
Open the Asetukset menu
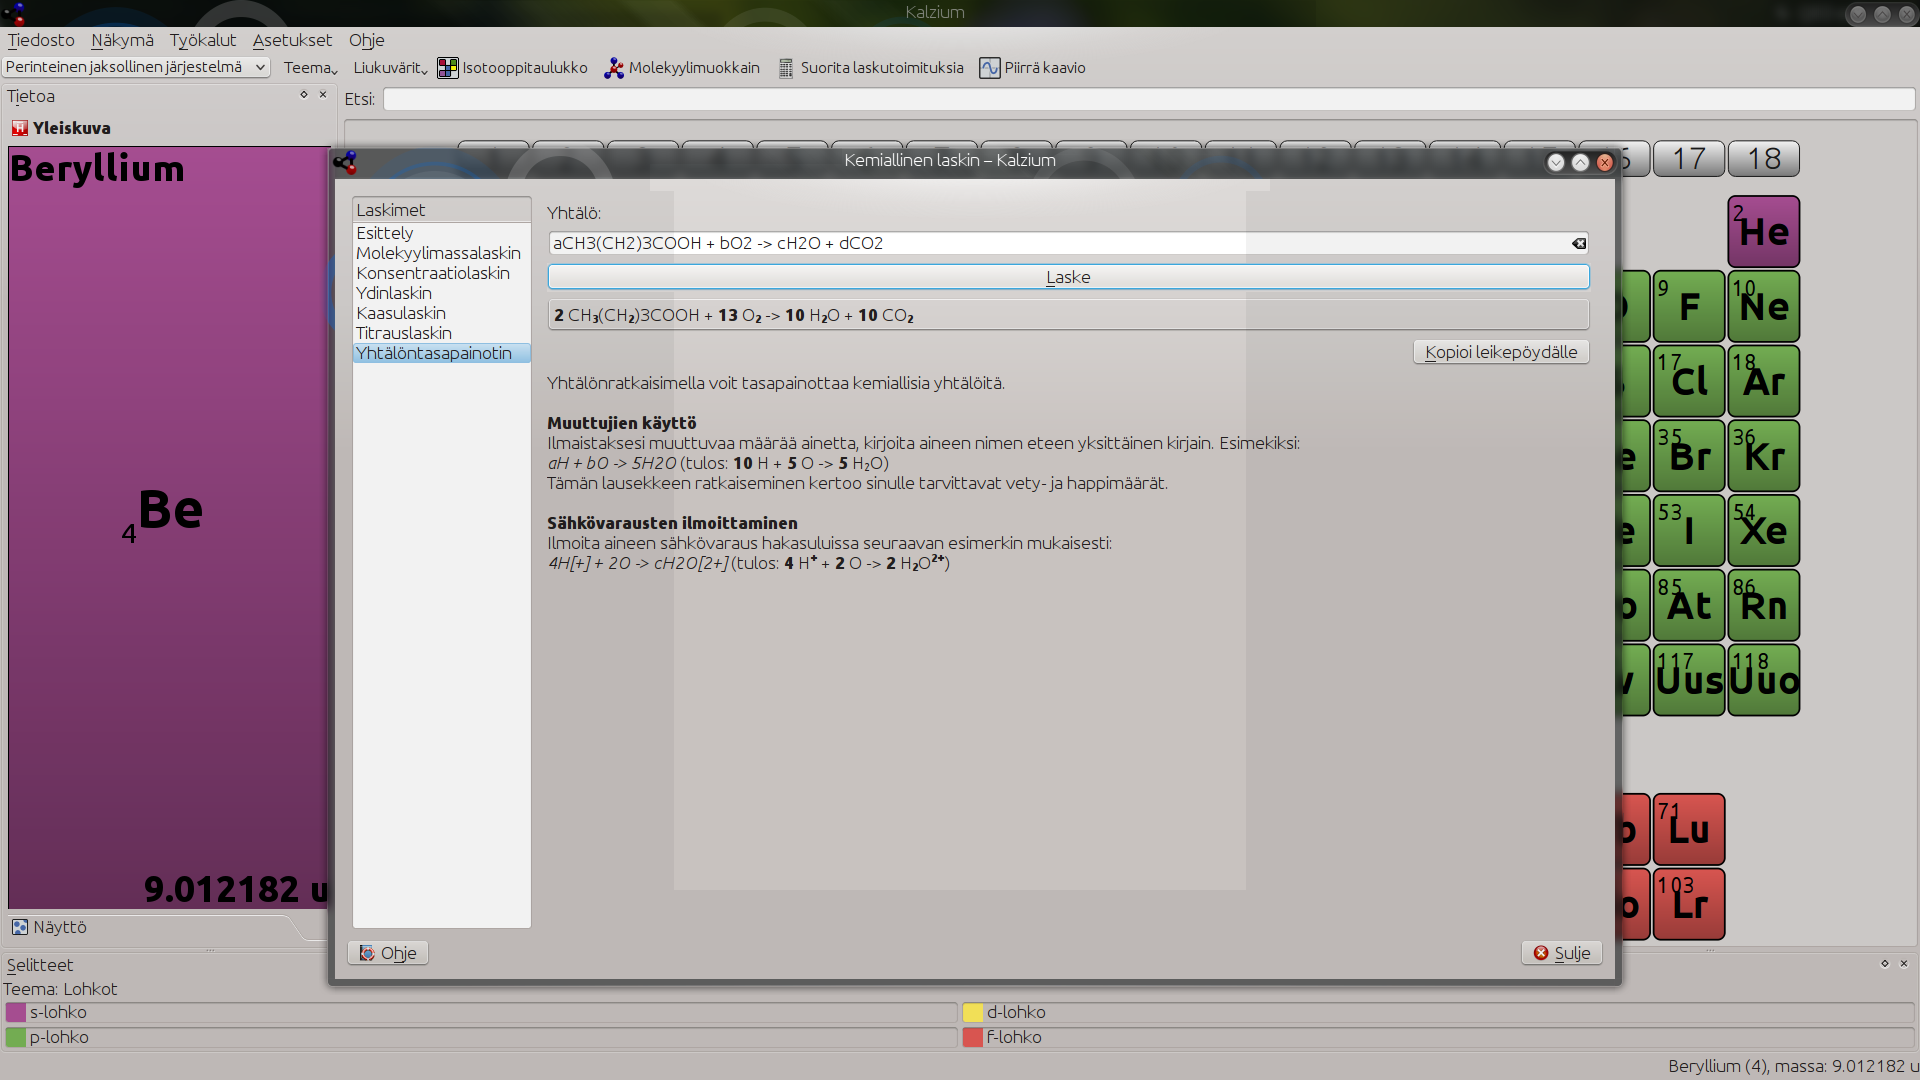click(292, 40)
